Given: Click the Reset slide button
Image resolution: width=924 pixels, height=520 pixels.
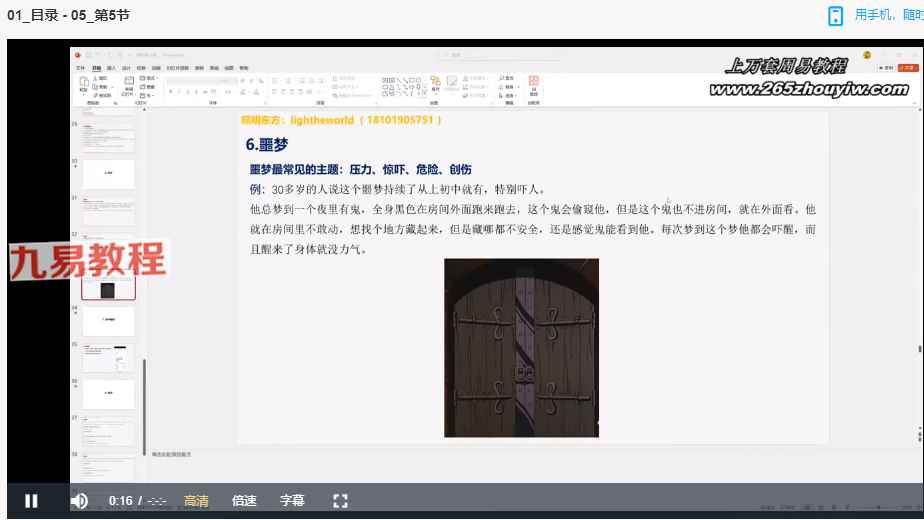Looking at the screenshot, I should click(147, 87).
